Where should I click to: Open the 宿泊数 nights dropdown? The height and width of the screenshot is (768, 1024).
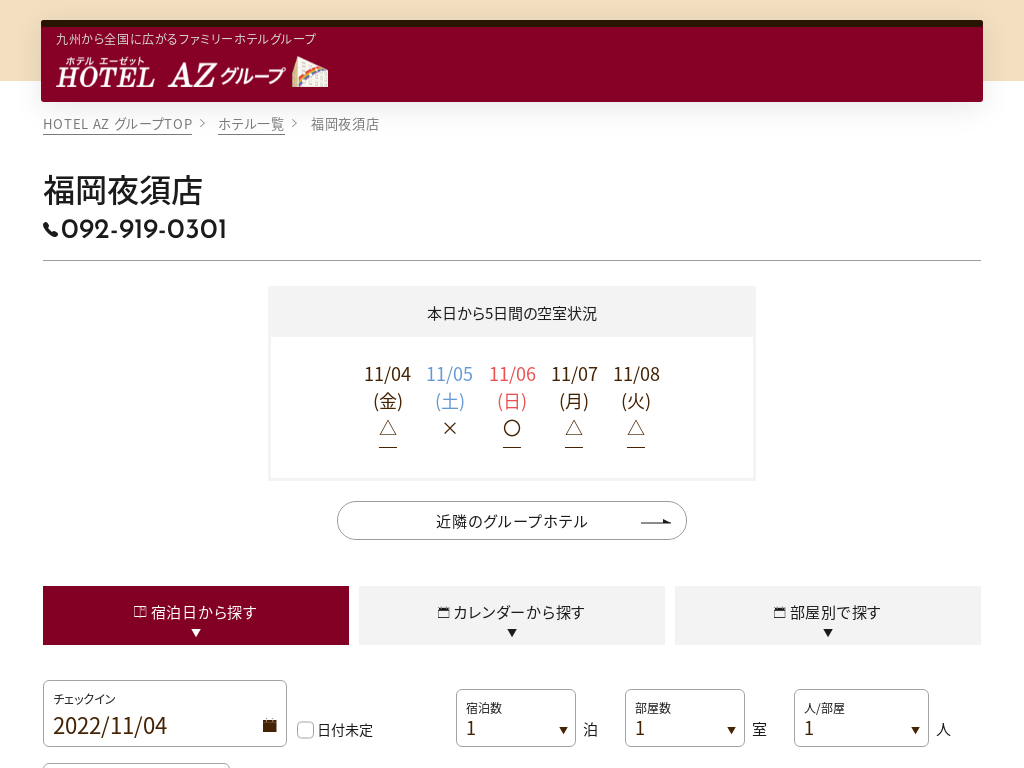coord(515,718)
